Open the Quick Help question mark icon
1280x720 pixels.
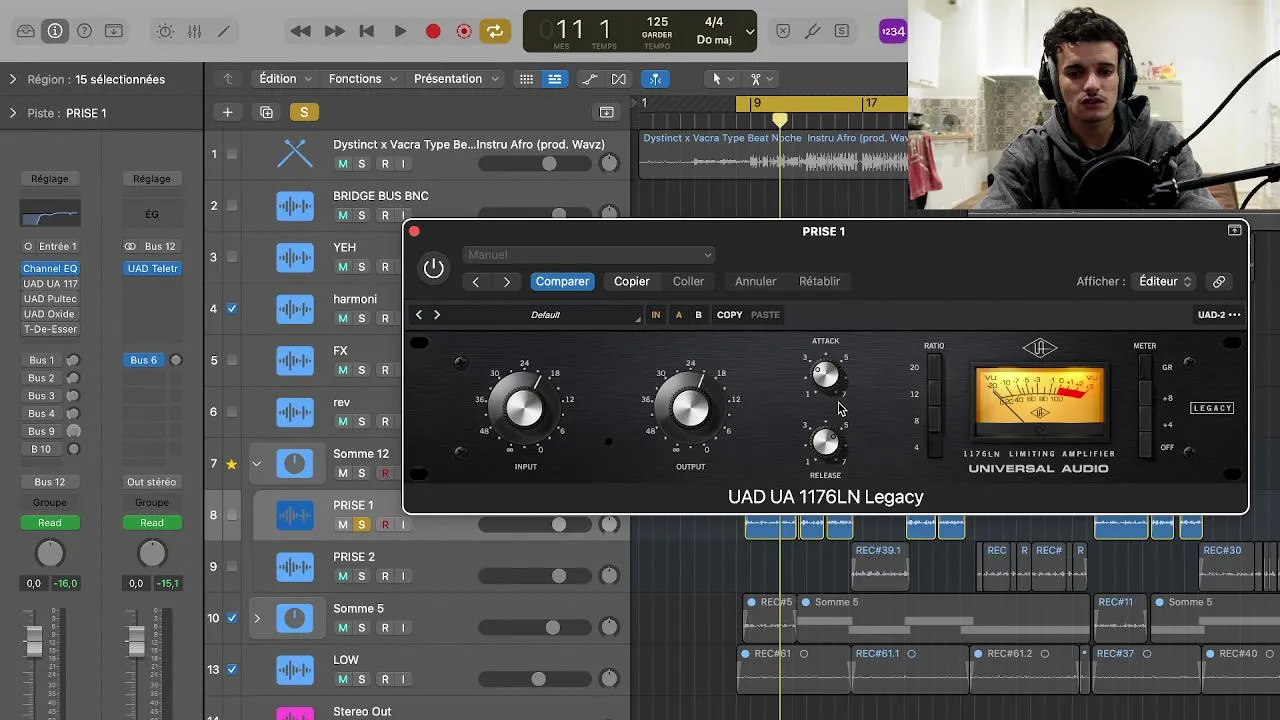point(85,31)
